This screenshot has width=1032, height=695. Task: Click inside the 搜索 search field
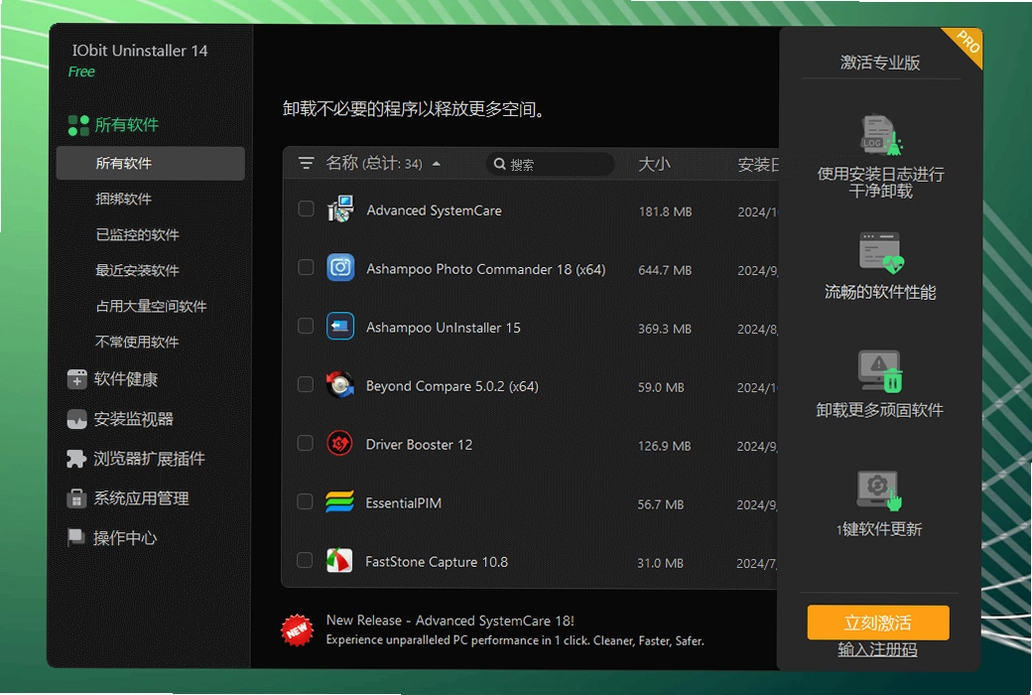pyautogui.click(x=551, y=164)
